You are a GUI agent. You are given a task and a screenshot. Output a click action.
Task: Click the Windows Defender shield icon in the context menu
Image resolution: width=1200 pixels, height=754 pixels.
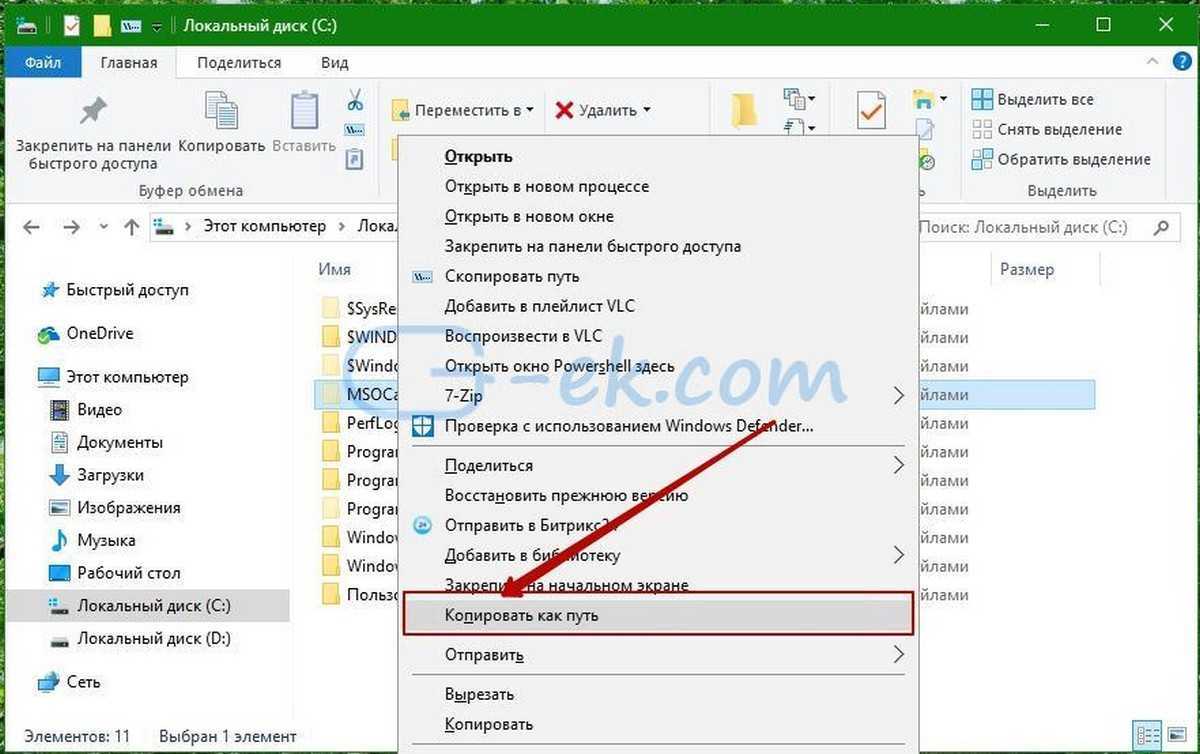pyautogui.click(x=424, y=427)
